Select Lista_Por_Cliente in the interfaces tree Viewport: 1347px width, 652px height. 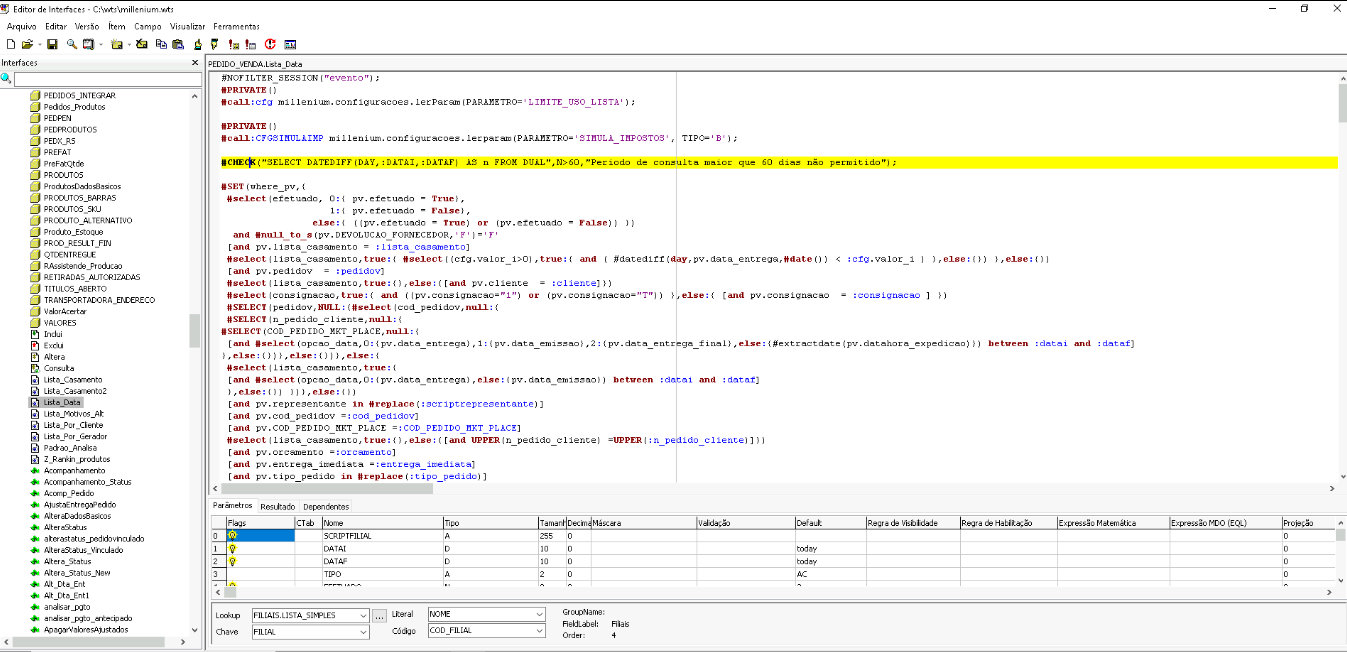click(73, 425)
